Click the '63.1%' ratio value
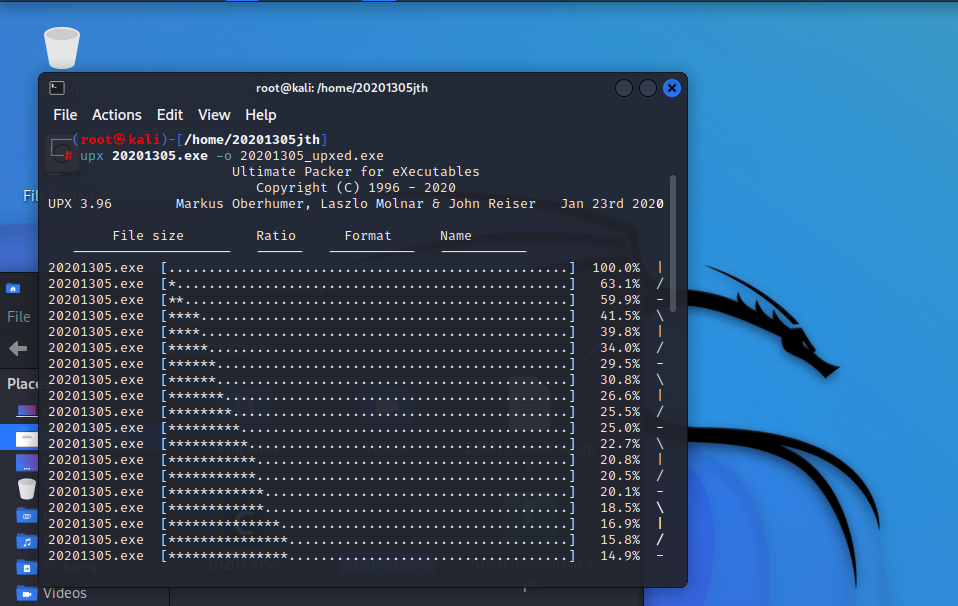 (620, 283)
